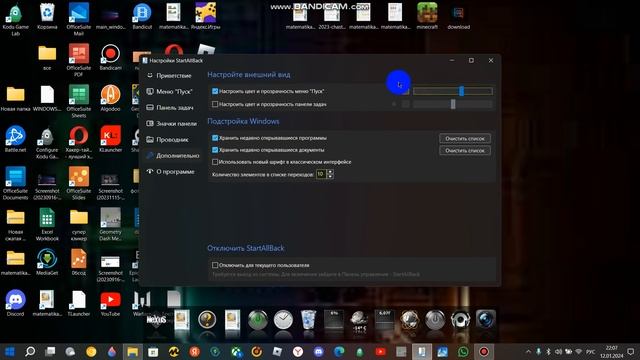Open the Windows Start button on taskbar
The height and width of the screenshot is (360, 640).
[10, 352]
